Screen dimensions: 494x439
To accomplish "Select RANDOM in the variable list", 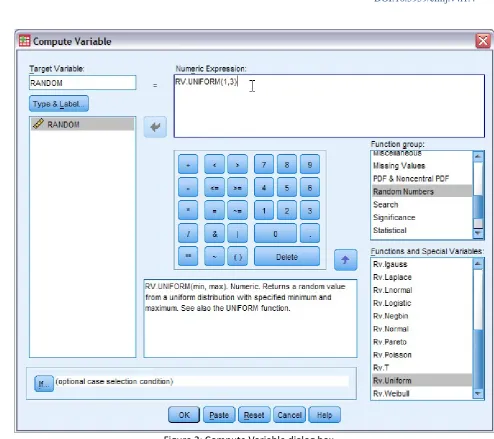I will tap(83, 124).
